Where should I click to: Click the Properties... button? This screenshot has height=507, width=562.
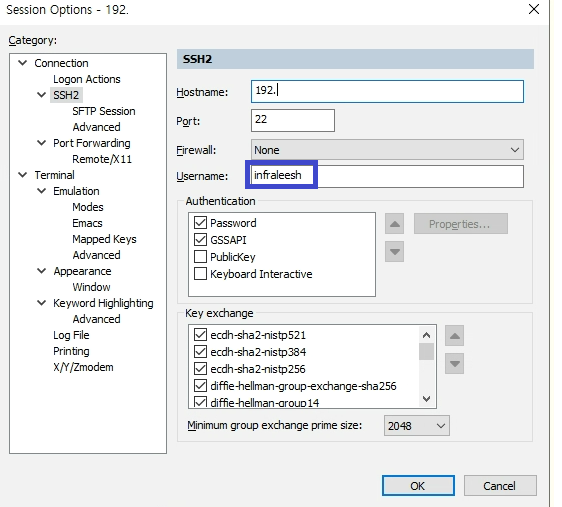coord(460,224)
